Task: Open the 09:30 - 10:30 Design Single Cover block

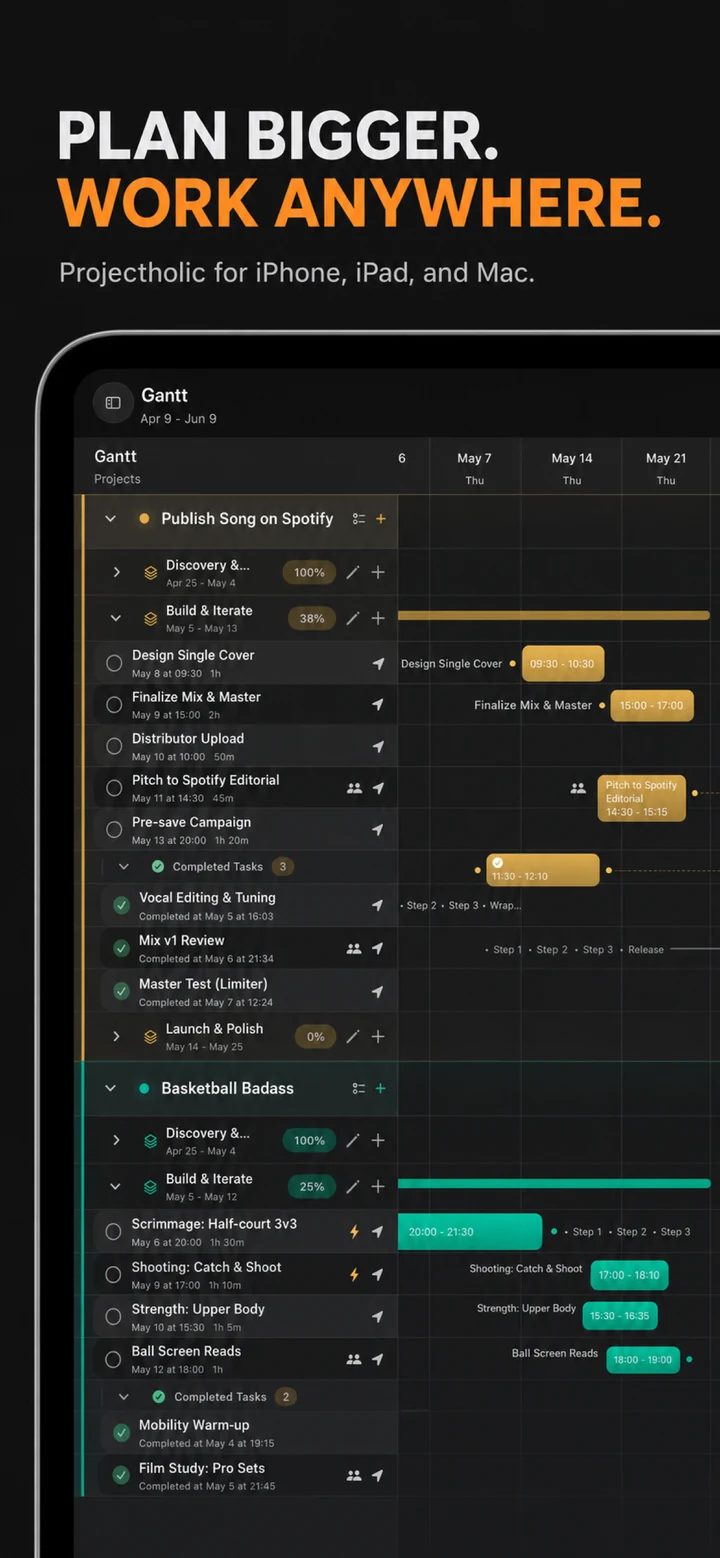Action: tap(563, 664)
